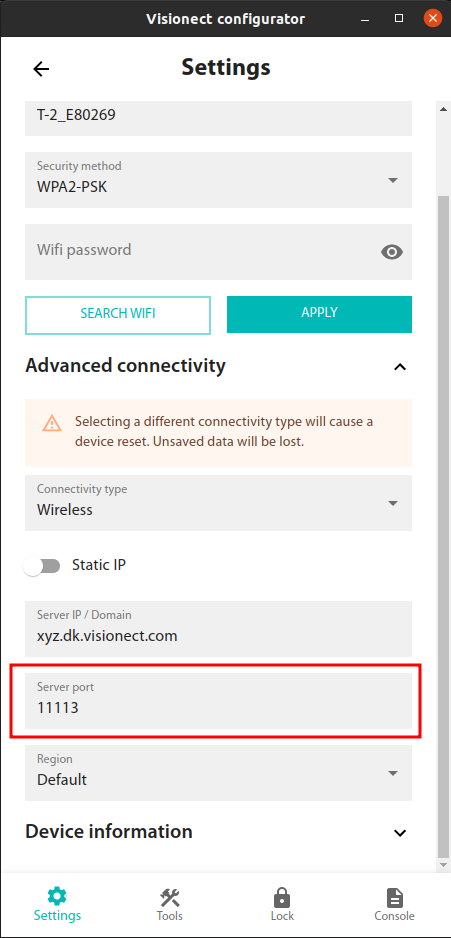451x938 pixels.
Task: Go back using the left arrow icon
Action: 41,69
